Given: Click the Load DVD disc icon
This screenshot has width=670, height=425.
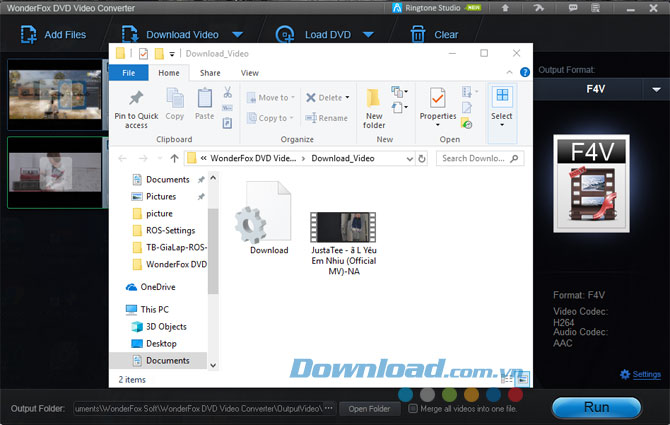Looking at the screenshot, I should (285, 35).
